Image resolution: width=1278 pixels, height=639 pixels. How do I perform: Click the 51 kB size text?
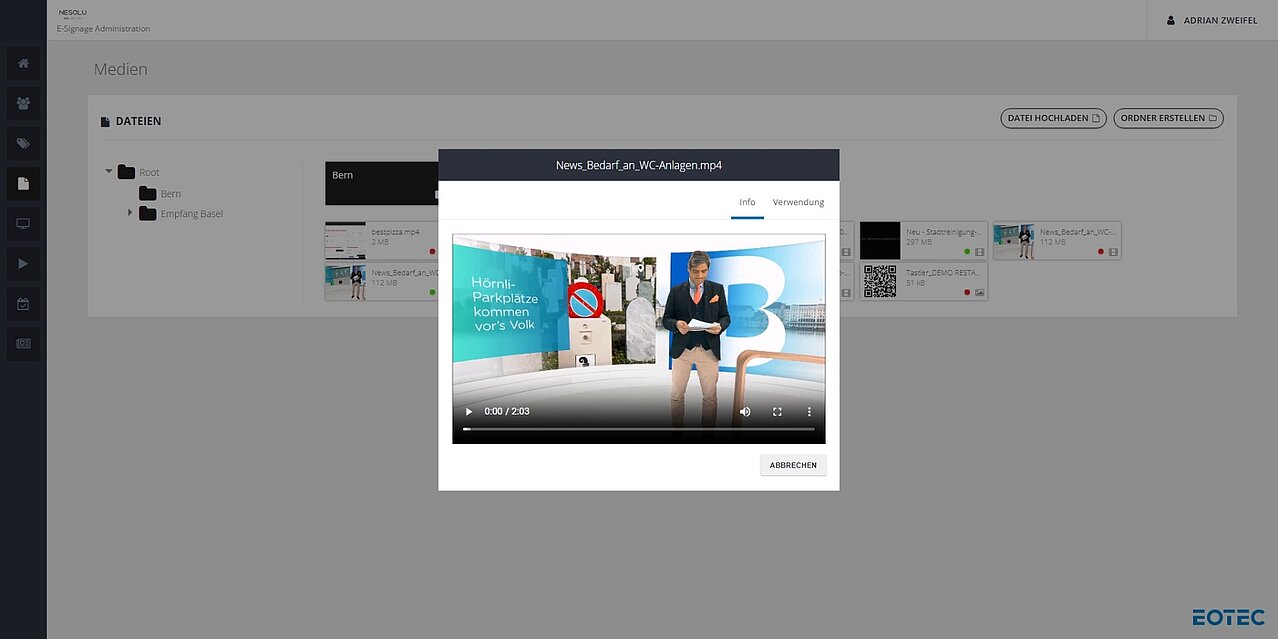tap(916, 283)
